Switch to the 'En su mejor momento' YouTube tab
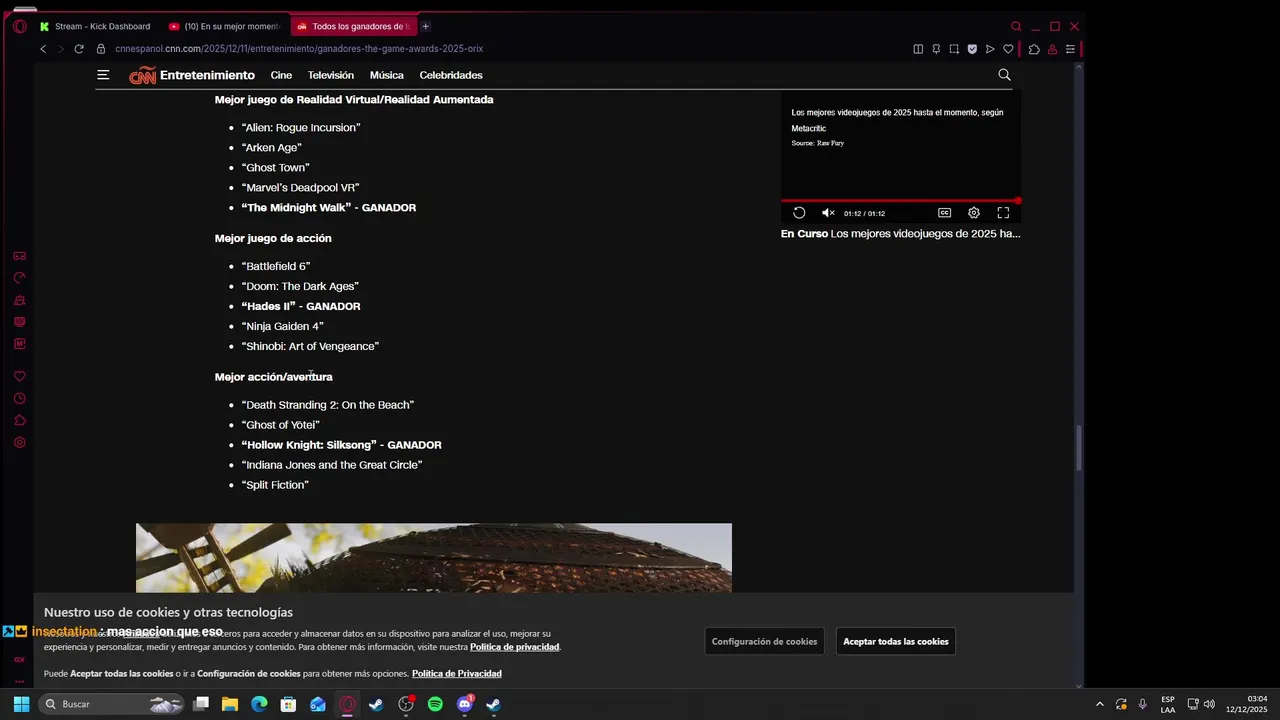This screenshot has width=1280, height=720. [224, 26]
